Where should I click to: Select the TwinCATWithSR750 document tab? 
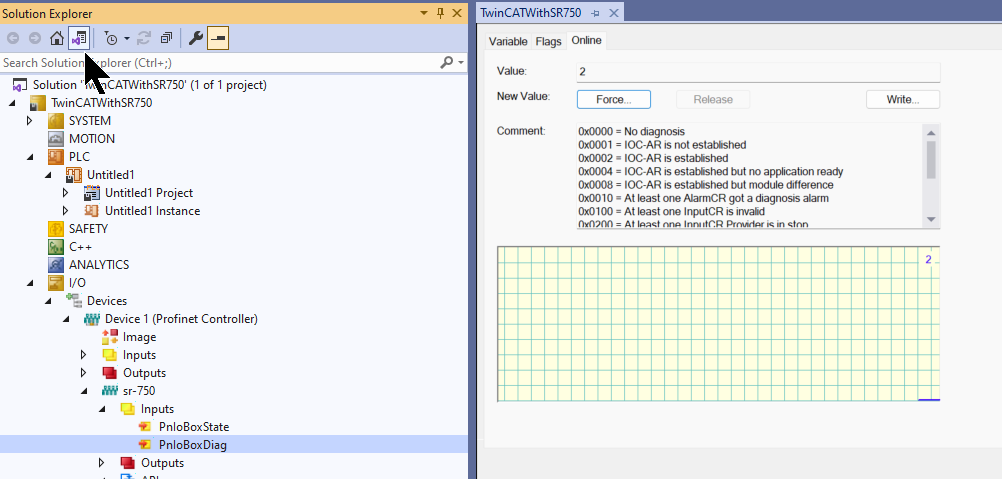(x=530, y=13)
